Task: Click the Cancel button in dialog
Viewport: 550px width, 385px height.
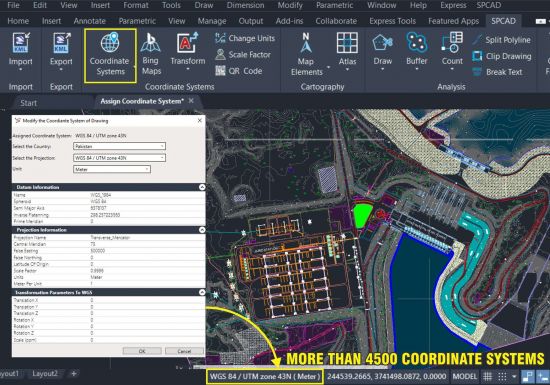Action: coord(184,351)
